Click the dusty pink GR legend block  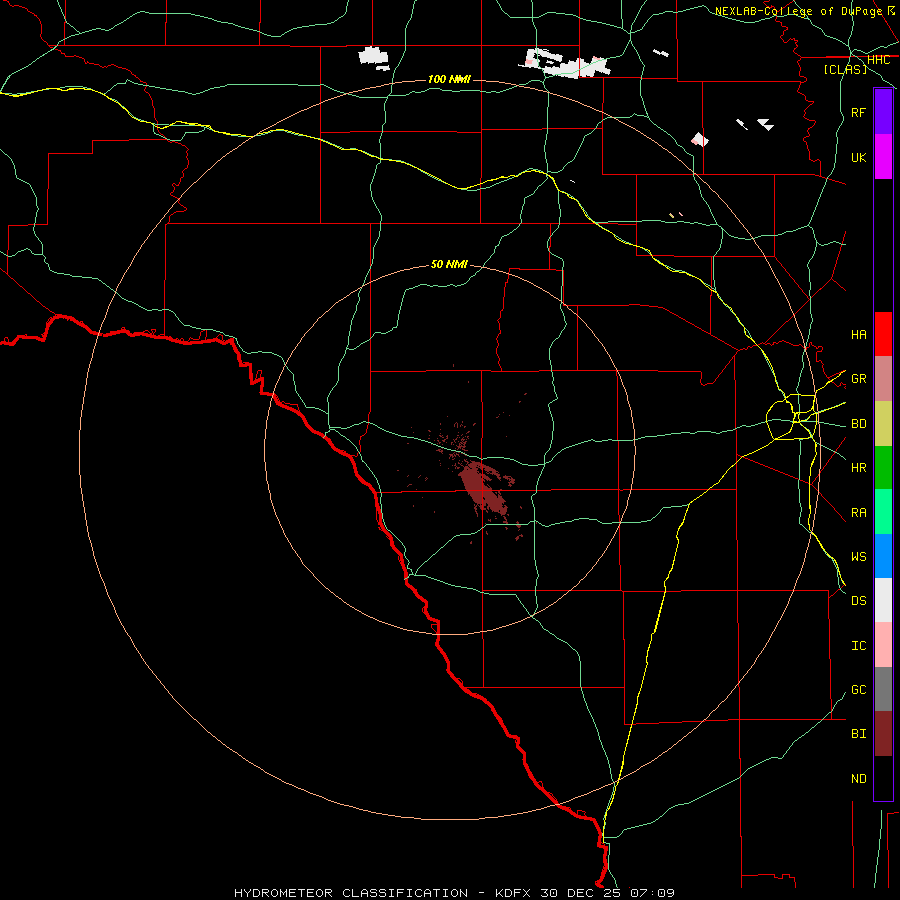(x=883, y=378)
